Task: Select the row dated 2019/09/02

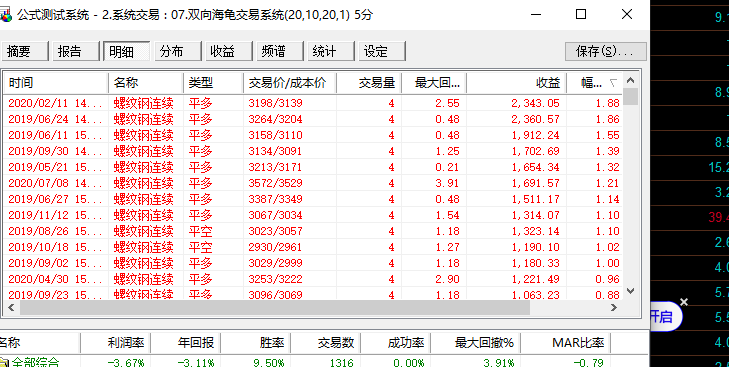Action: tap(314, 263)
